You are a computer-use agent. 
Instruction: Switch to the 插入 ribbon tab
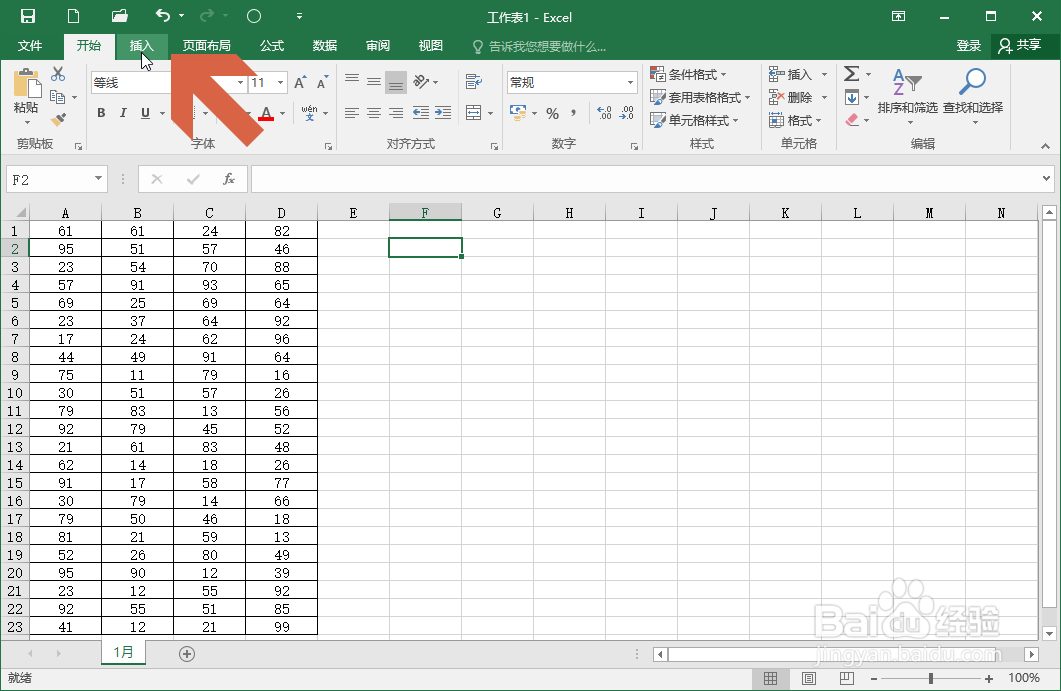click(x=141, y=45)
